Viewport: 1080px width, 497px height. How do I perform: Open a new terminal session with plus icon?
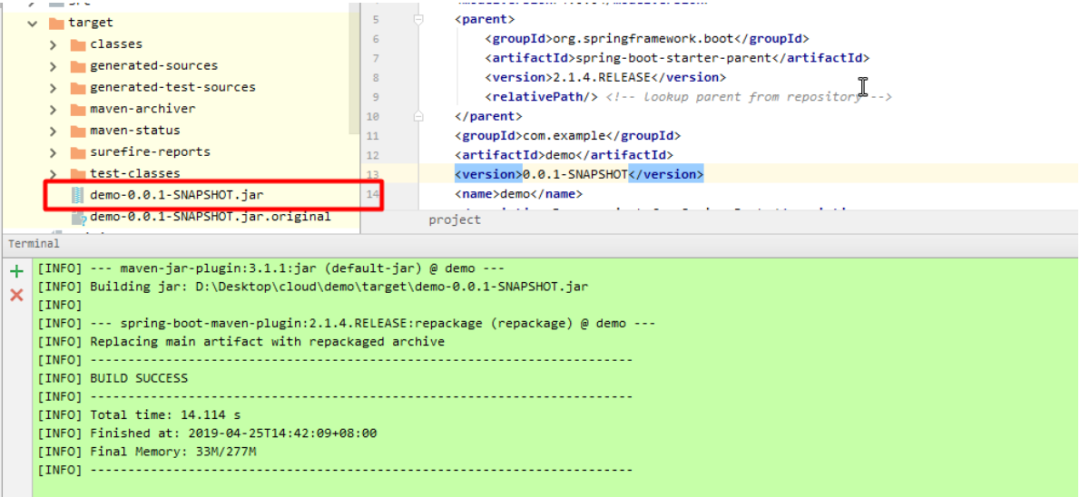point(17,272)
